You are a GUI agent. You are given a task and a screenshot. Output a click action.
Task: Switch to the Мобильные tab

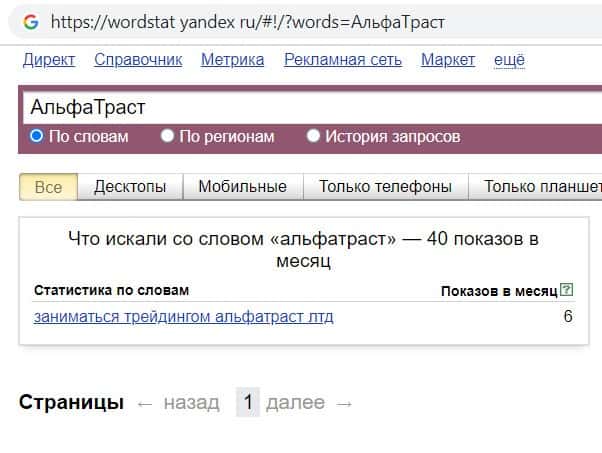click(243, 187)
